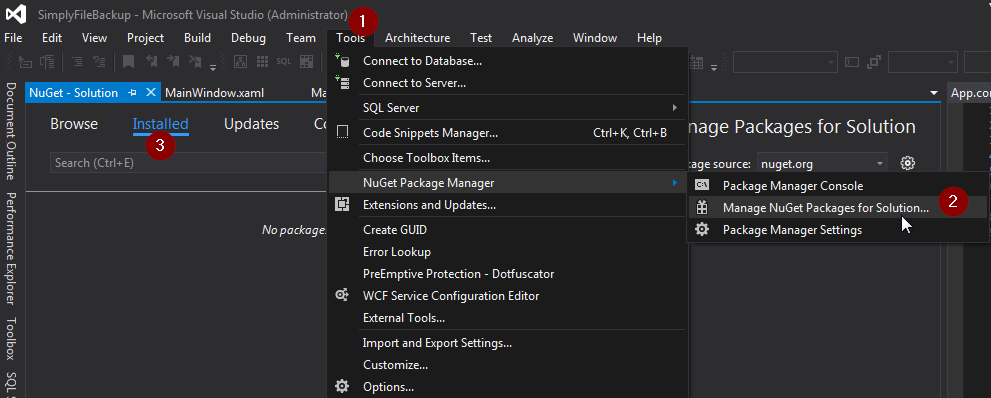Viewport: 991px width, 398px height.
Task: Click the database icon beside Connect to Database
Action: point(342,61)
